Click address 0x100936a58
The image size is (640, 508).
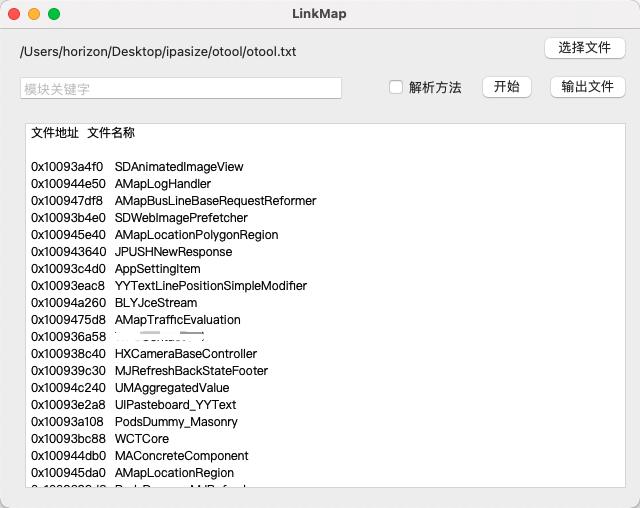(x=69, y=337)
